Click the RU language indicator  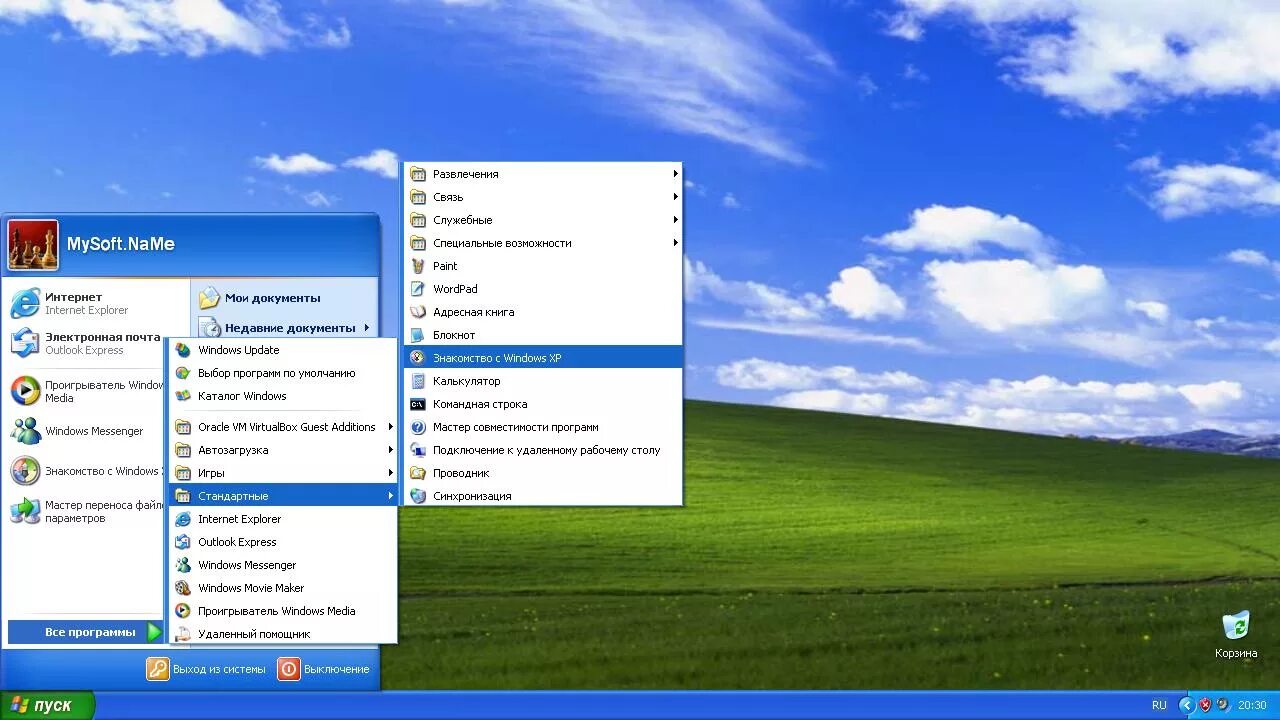(x=1159, y=705)
